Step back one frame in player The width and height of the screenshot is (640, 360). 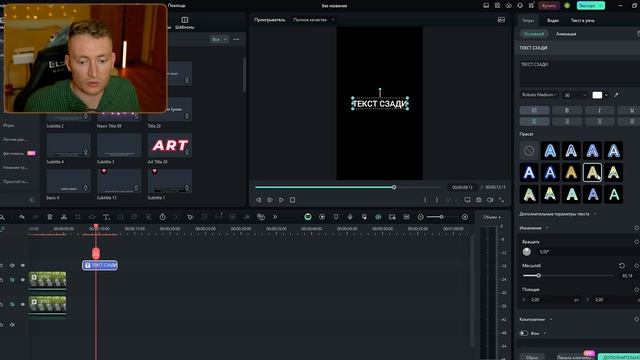[258, 200]
